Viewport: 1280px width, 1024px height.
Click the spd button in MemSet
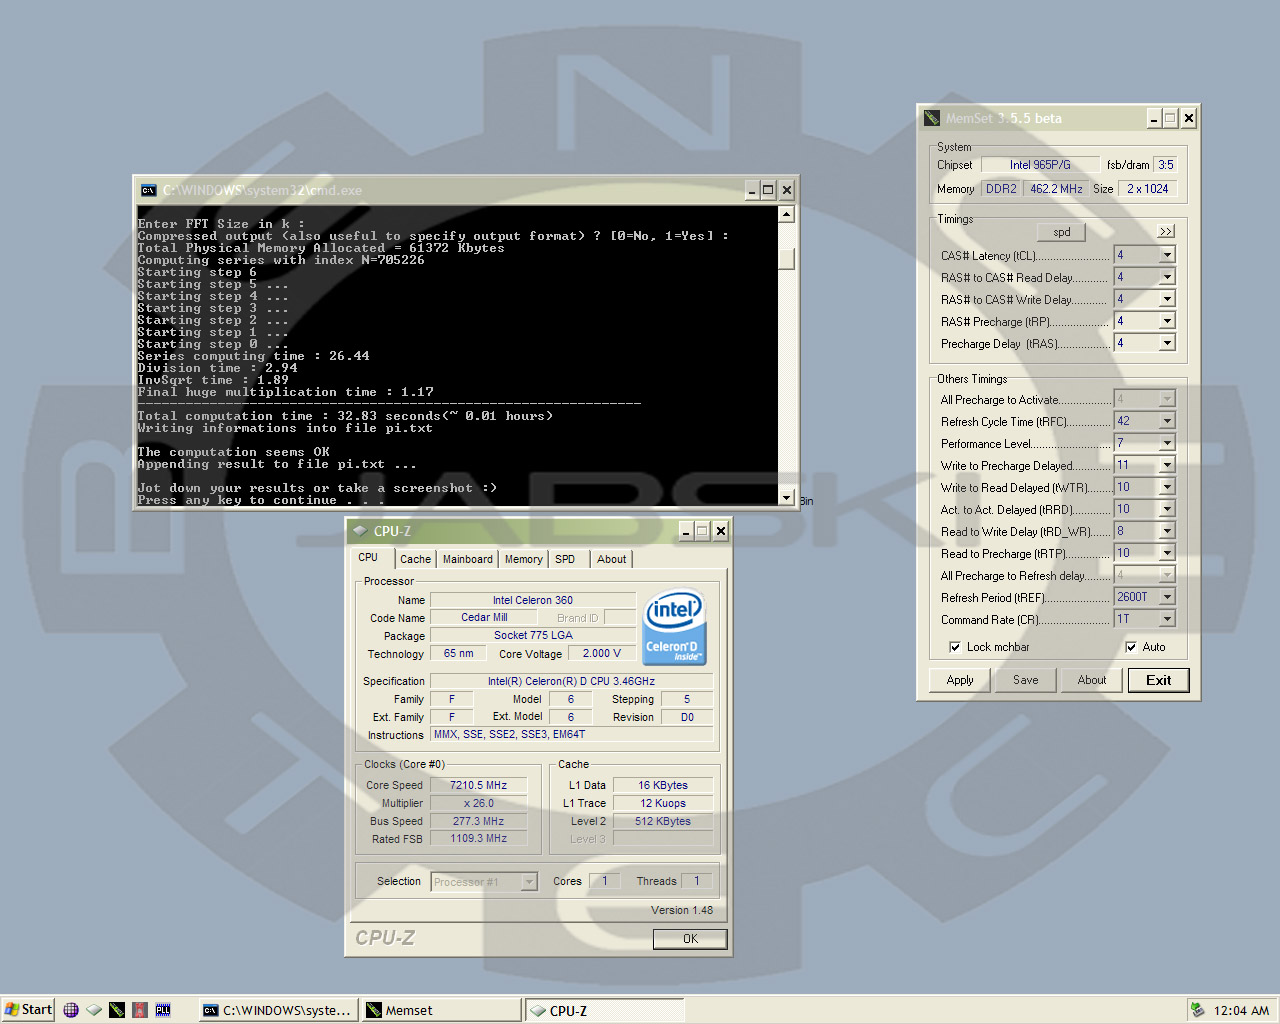[1062, 232]
